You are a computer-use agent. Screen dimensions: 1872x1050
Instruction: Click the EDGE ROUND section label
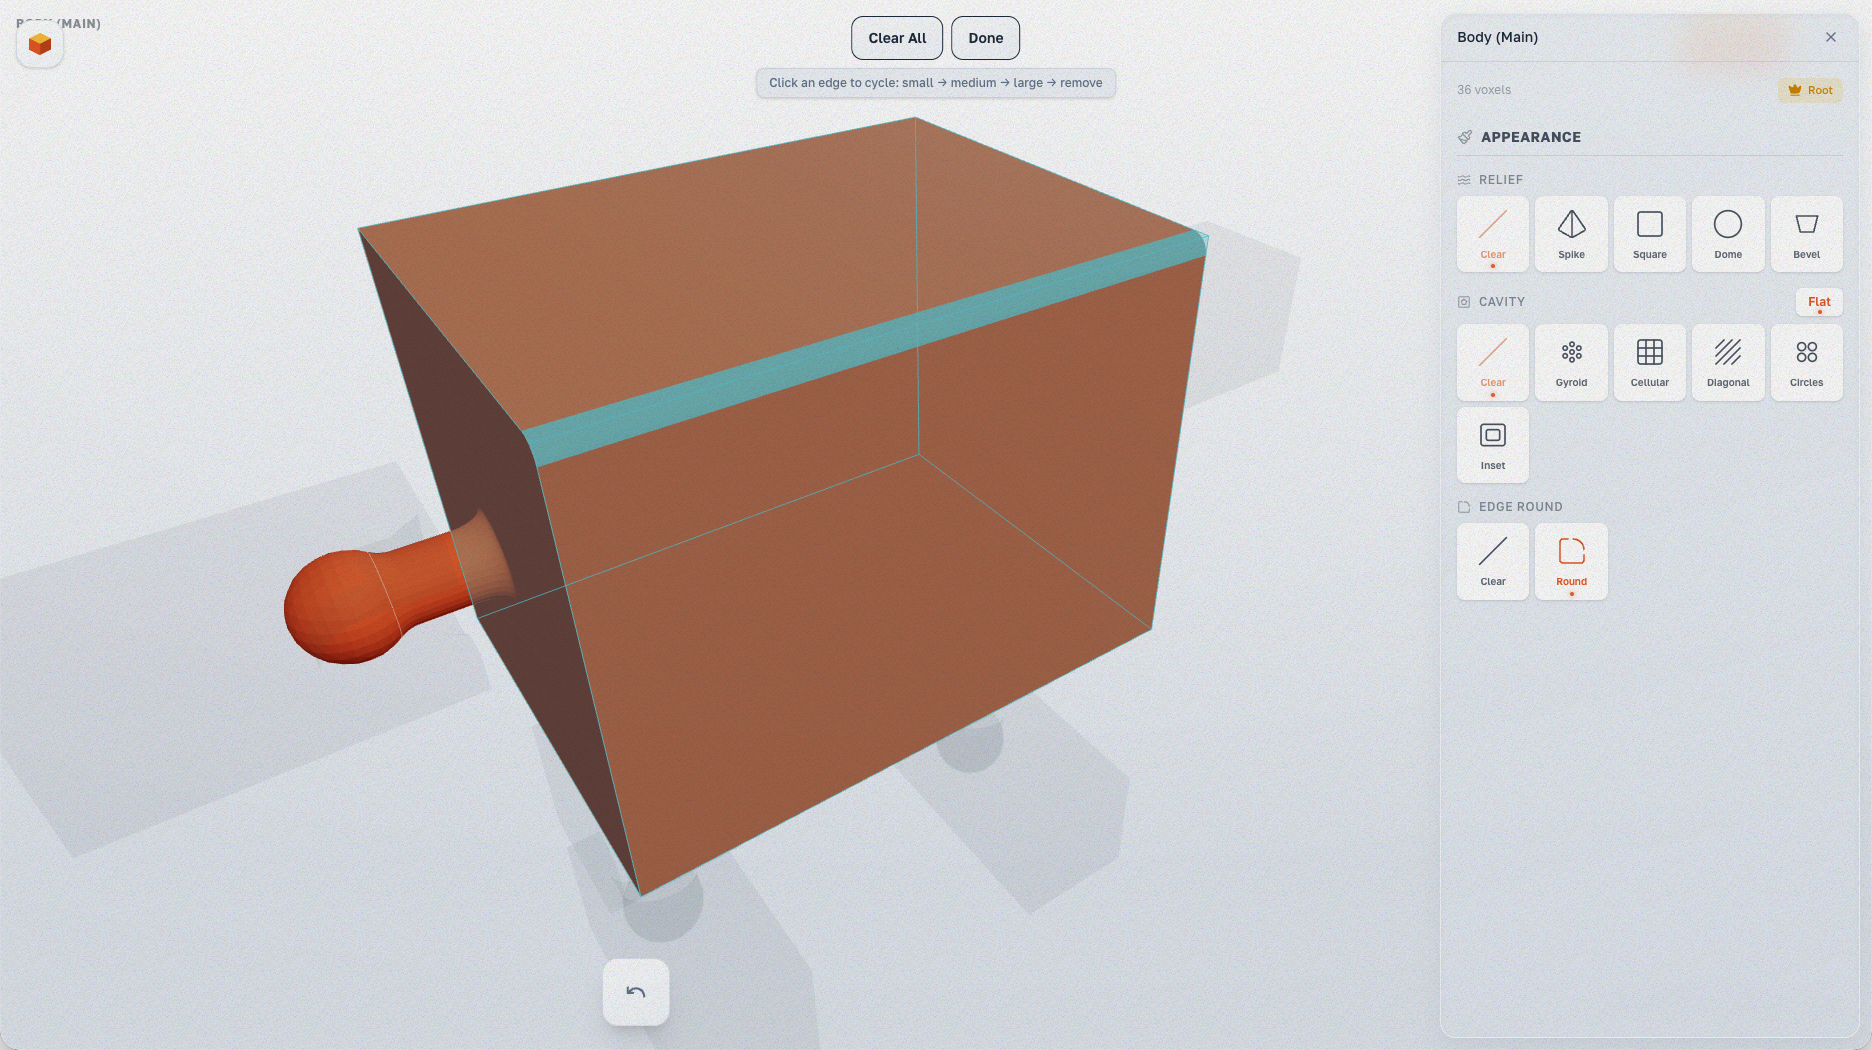coord(1520,507)
